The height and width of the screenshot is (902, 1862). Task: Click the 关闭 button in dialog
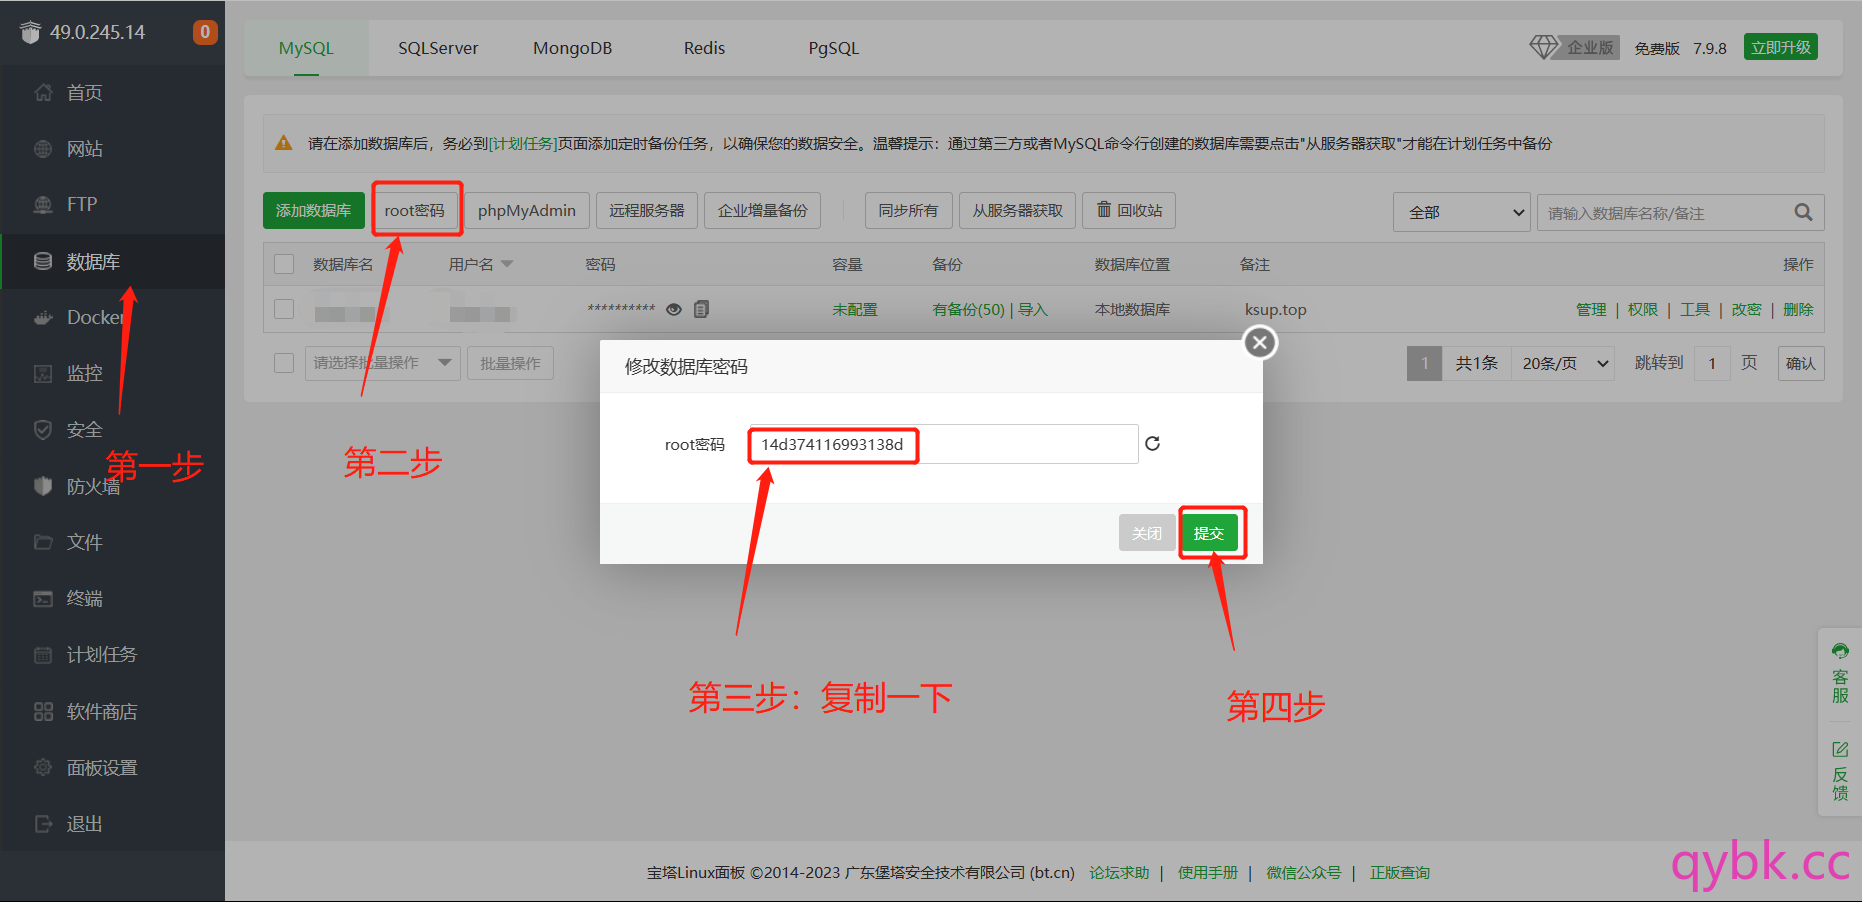pyautogui.click(x=1147, y=533)
